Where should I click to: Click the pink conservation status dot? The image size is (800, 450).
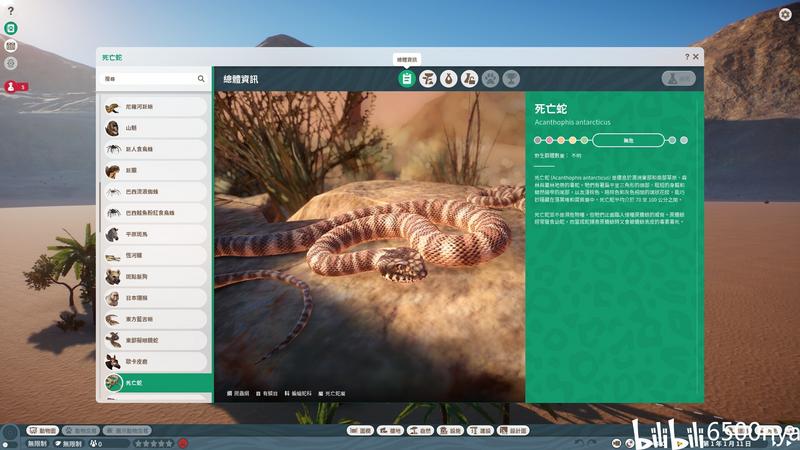click(x=549, y=140)
